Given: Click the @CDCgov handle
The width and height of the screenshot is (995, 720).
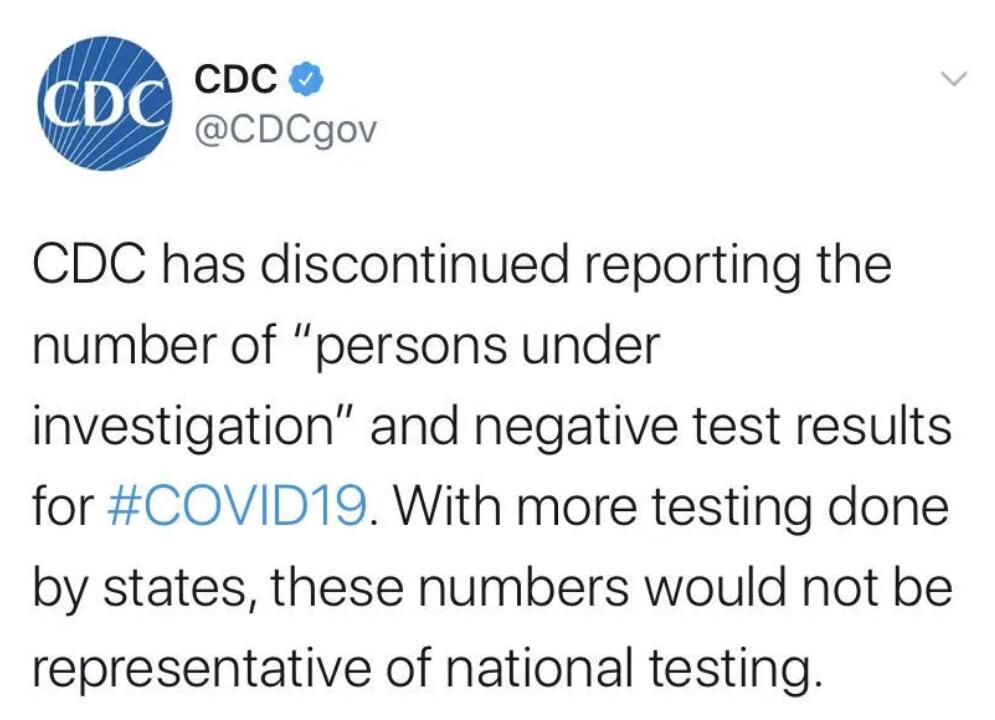Looking at the screenshot, I should point(284,129).
